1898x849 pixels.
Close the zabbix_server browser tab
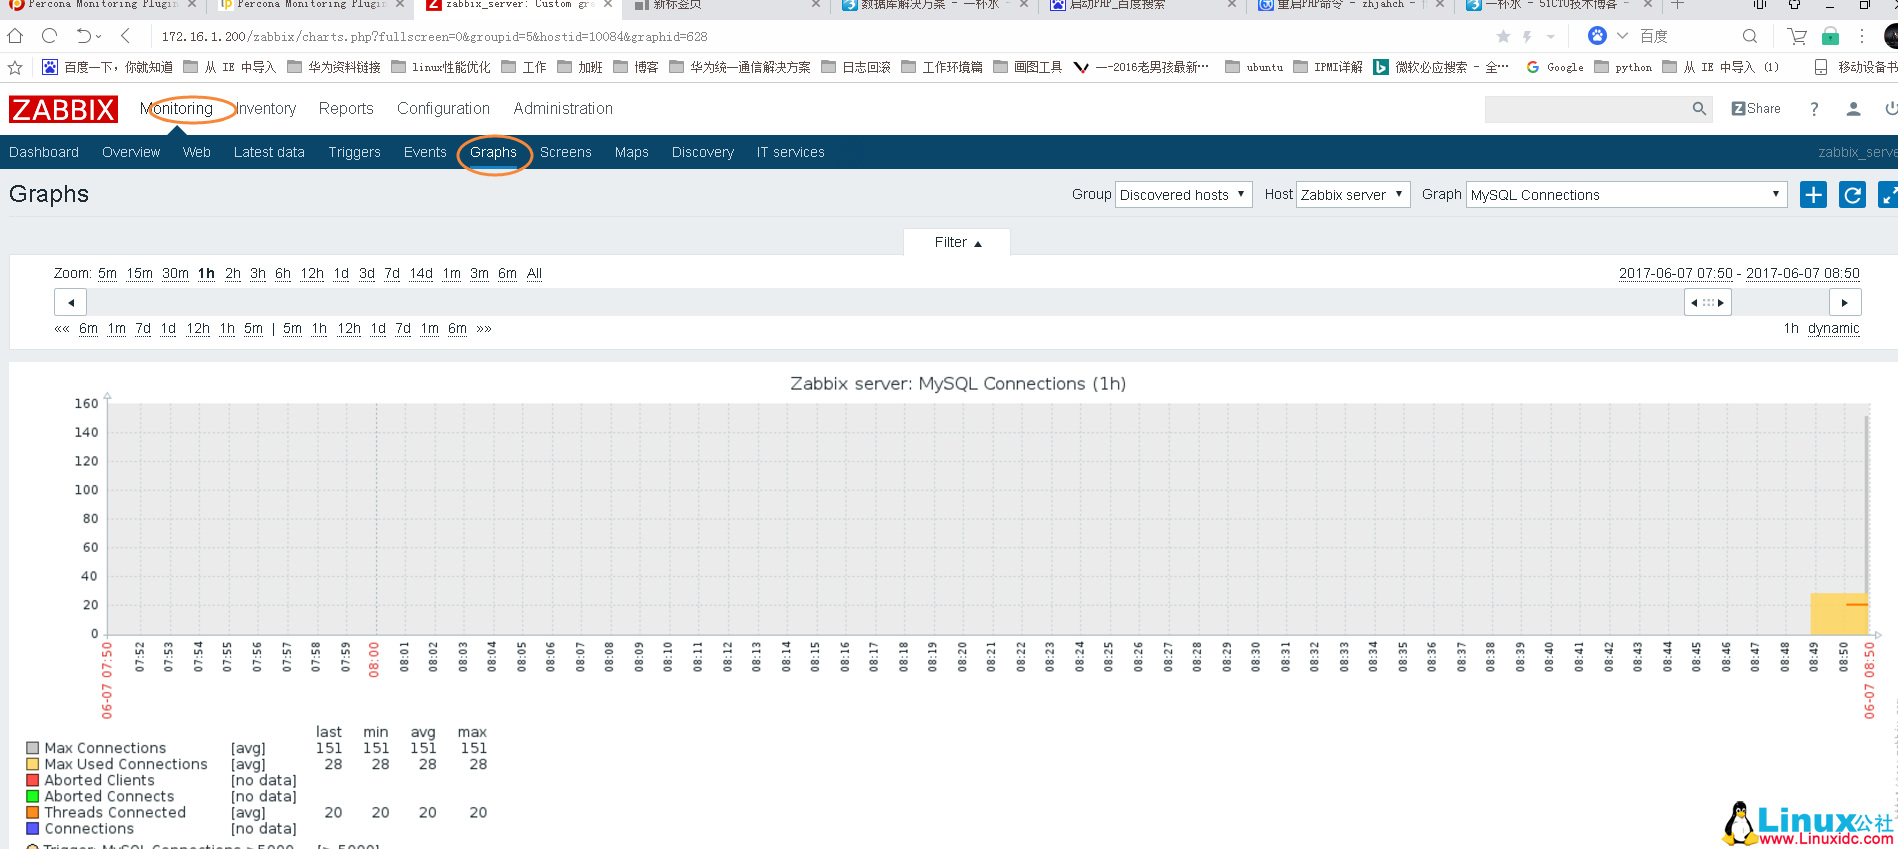point(608,5)
